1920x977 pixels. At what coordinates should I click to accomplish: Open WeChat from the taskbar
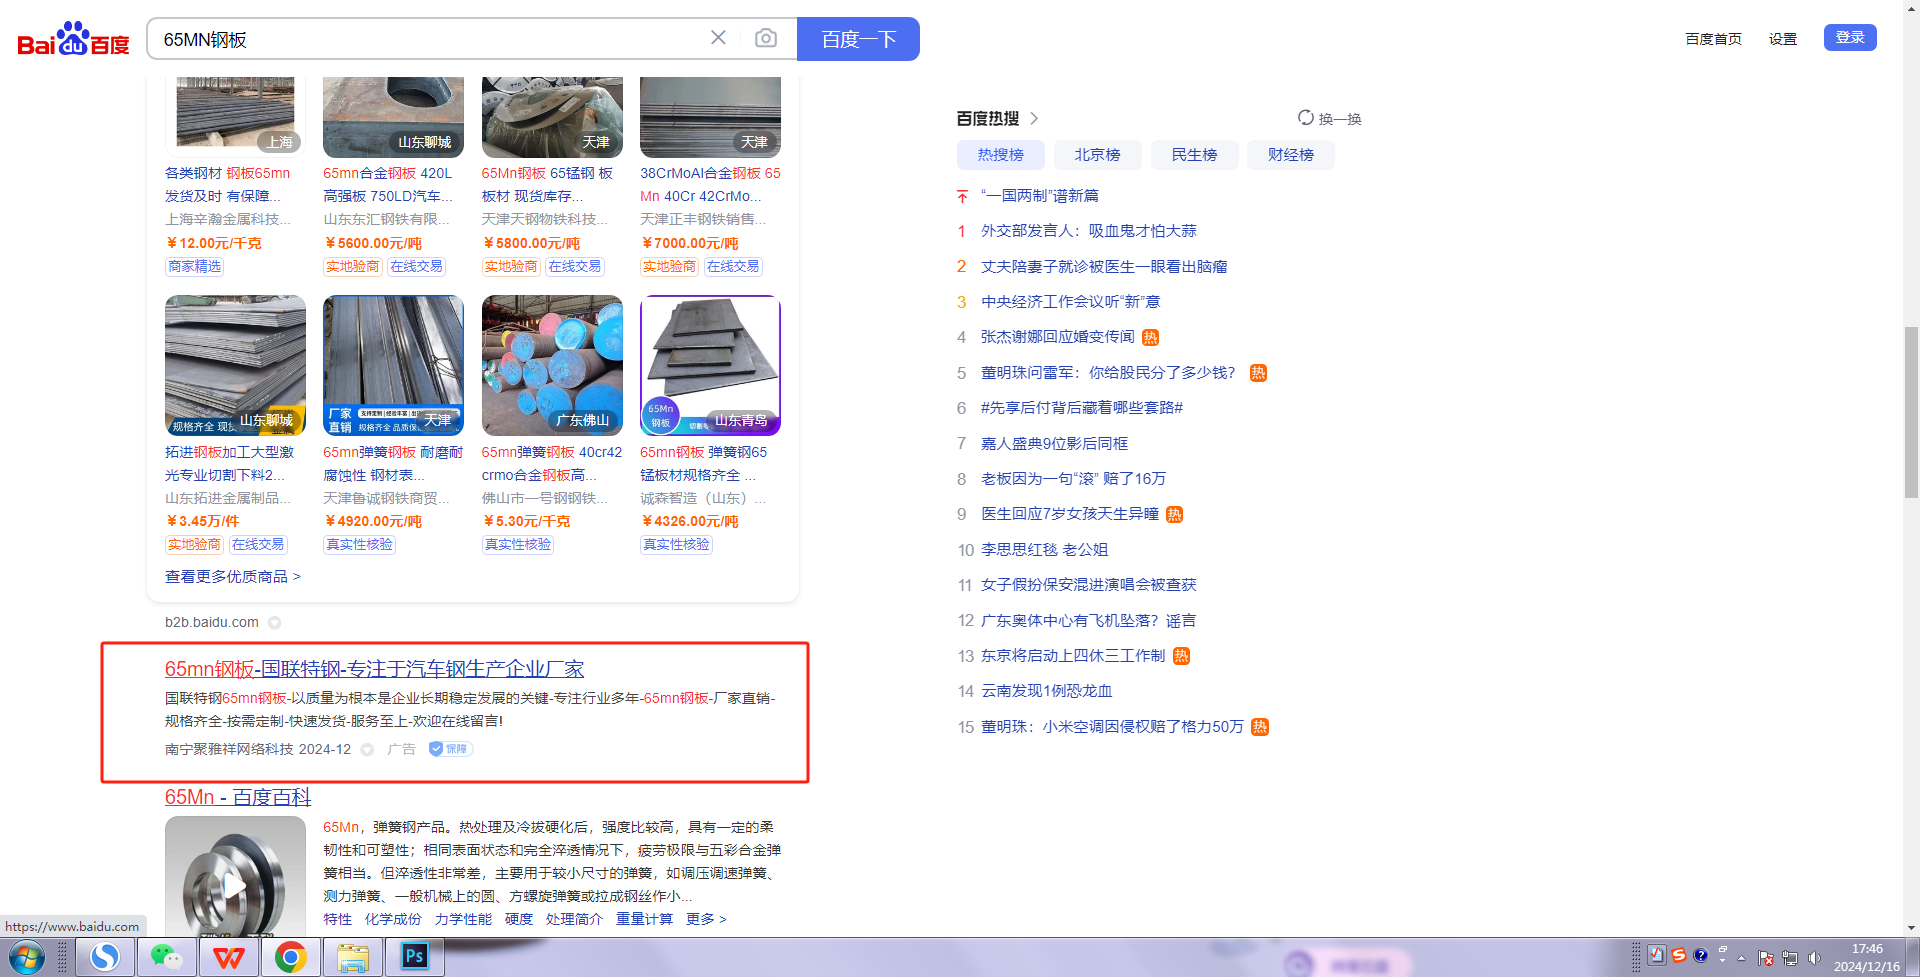click(x=166, y=958)
